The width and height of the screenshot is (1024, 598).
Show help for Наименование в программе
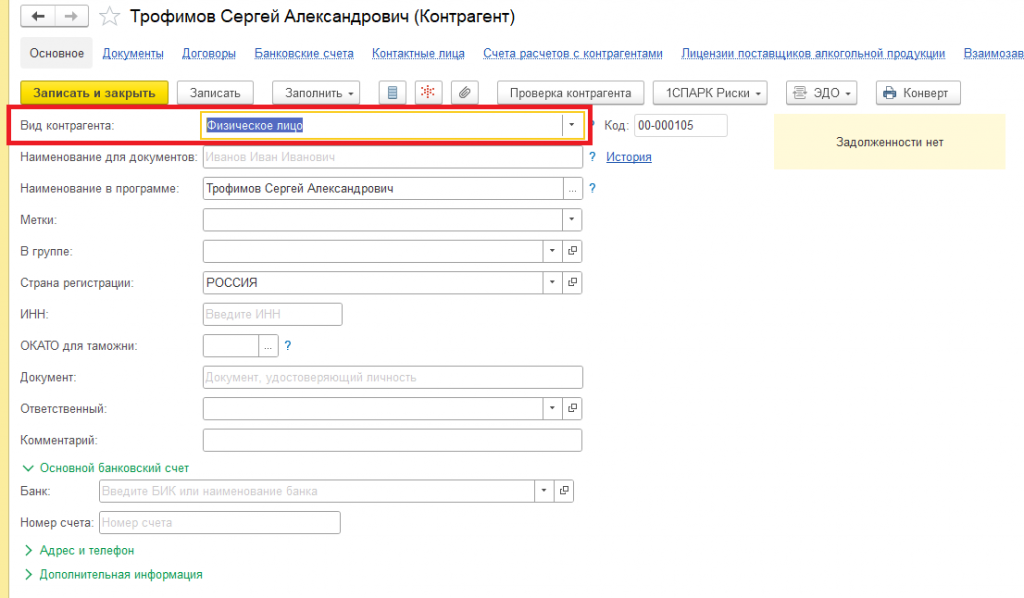(592, 188)
